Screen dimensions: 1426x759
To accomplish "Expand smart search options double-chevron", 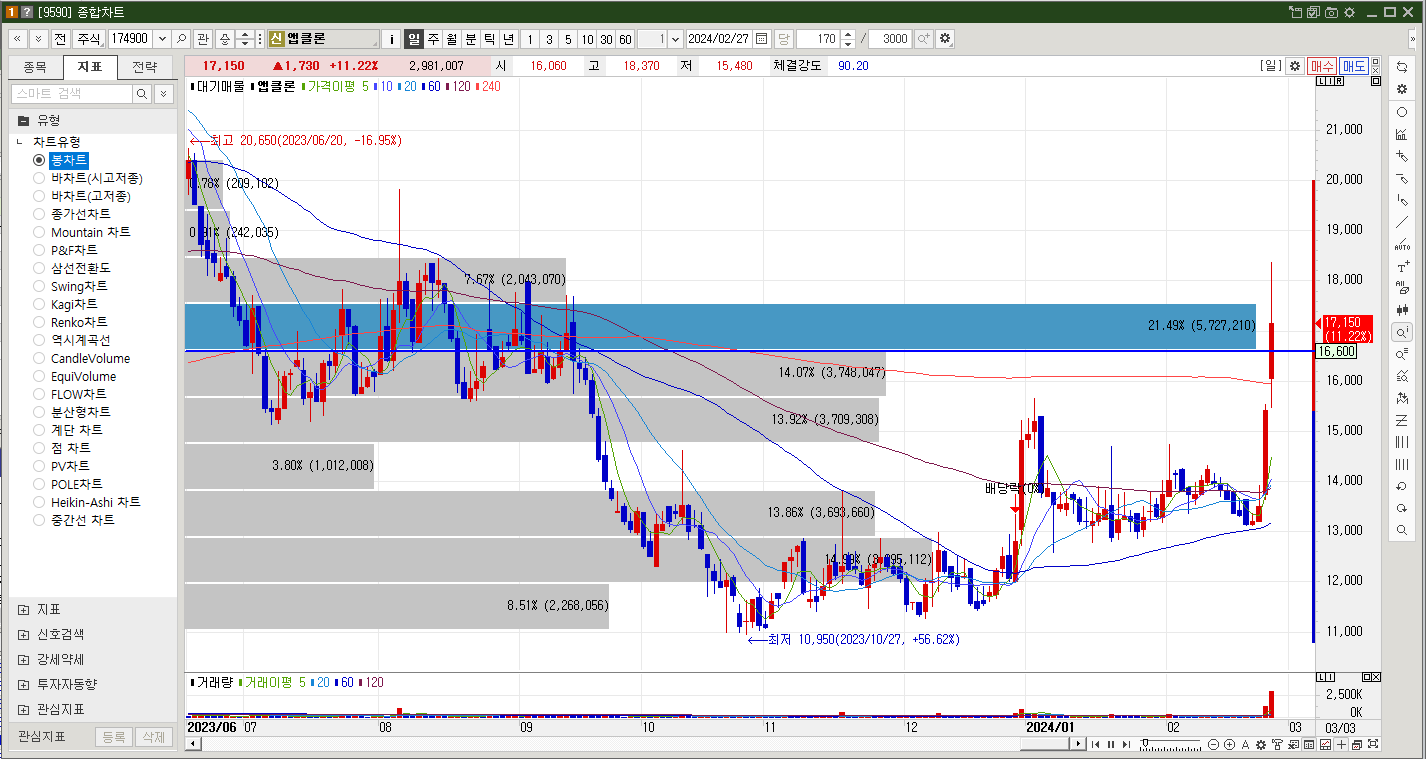I will coord(163,93).
